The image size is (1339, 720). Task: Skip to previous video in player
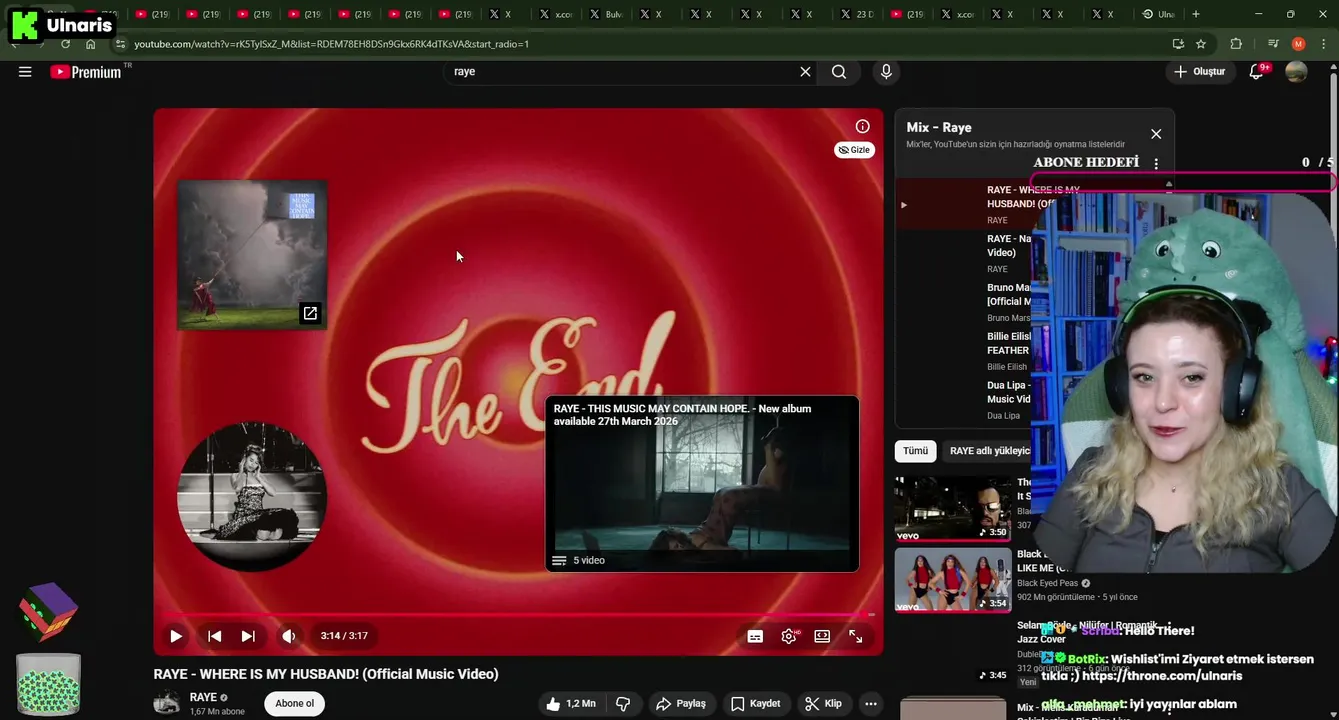(x=214, y=636)
